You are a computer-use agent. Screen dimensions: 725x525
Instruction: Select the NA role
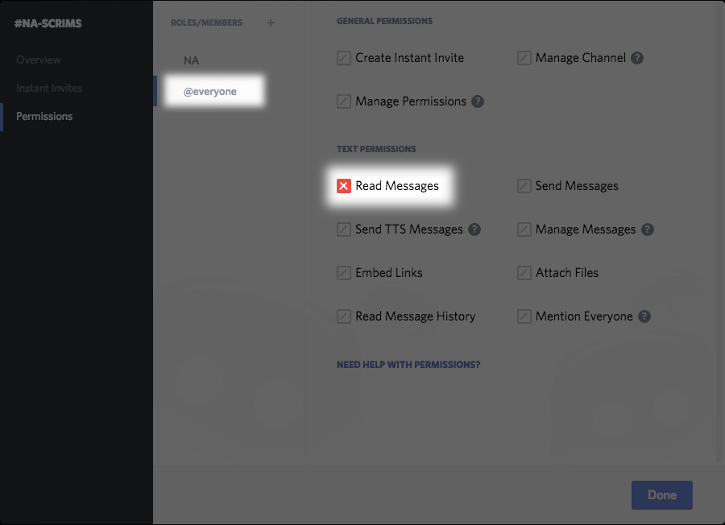pos(191,61)
